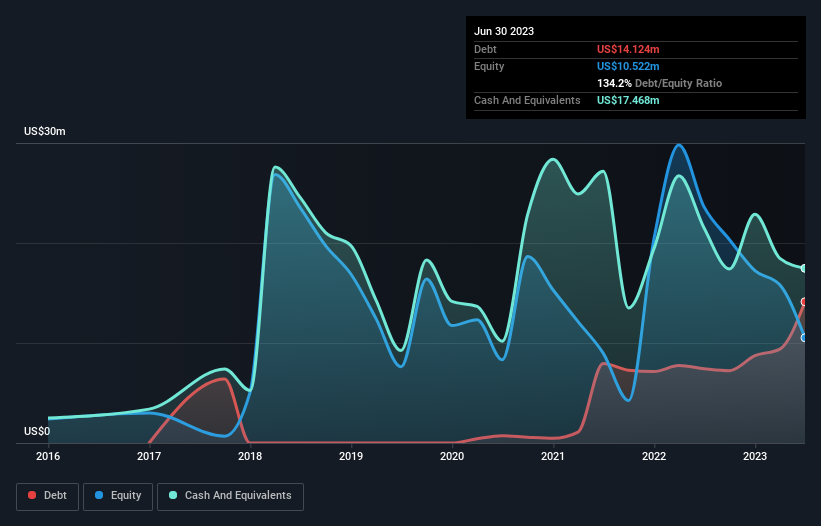Toggle the Debt series legend button

pyautogui.click(x=47, y=496)
